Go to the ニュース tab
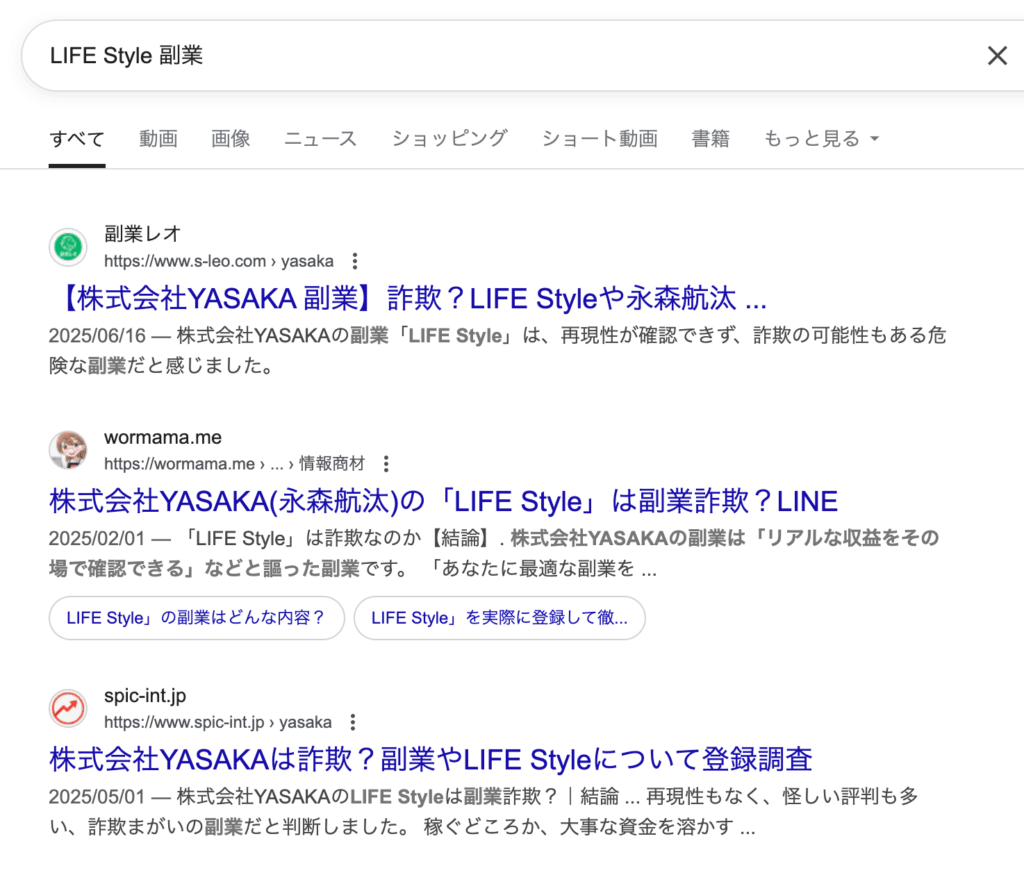Viewport: 1024px width, 875px height. (320, 138)
